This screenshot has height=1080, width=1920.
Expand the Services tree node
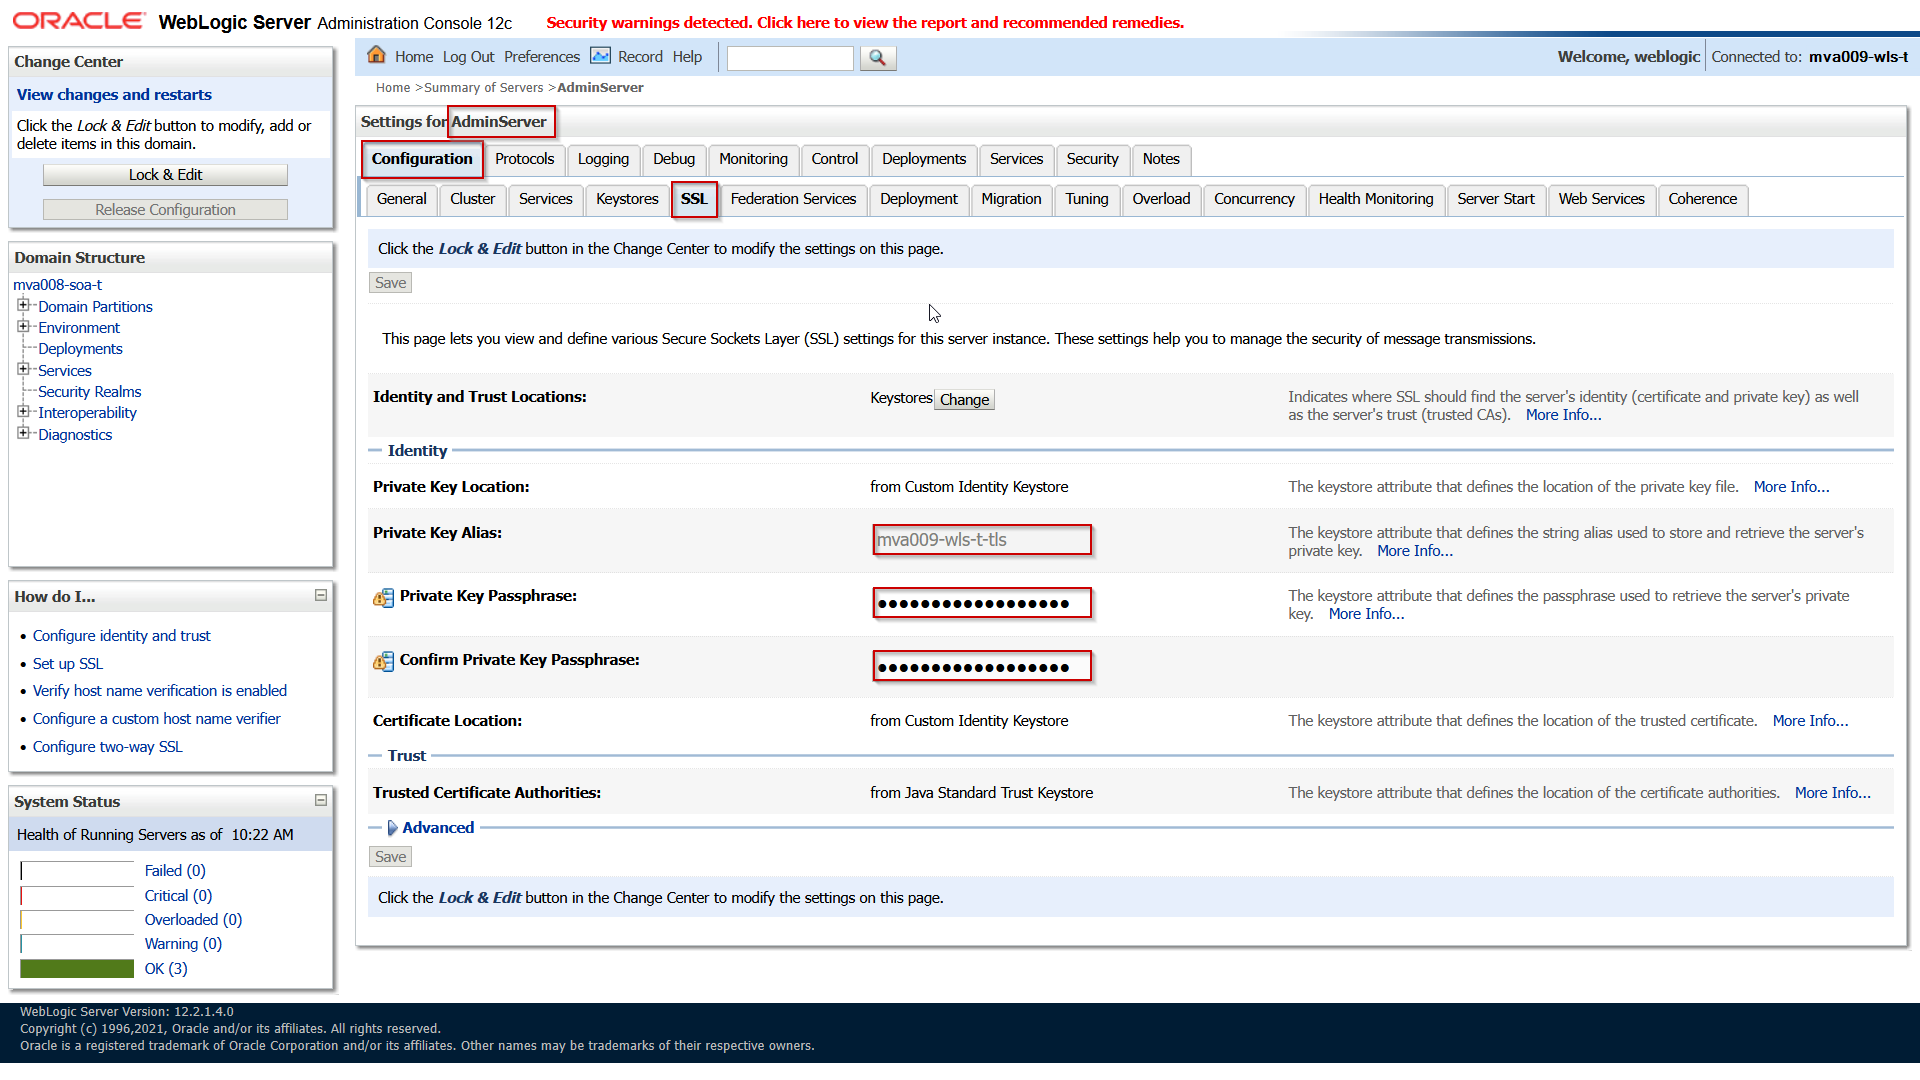[23, 369]
